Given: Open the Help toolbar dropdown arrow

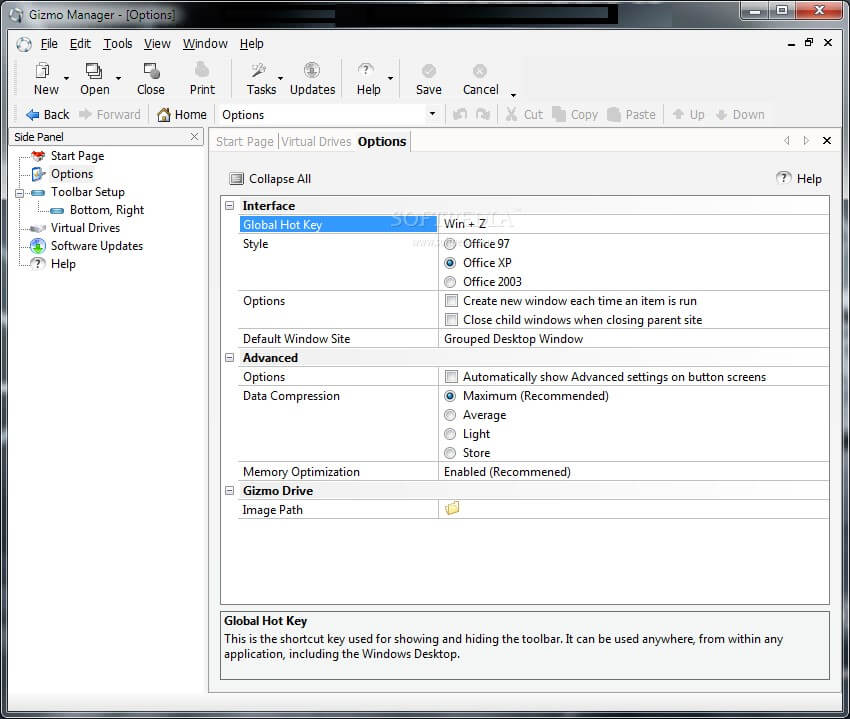Looking at the screenshot, I should tap(390, 78).
